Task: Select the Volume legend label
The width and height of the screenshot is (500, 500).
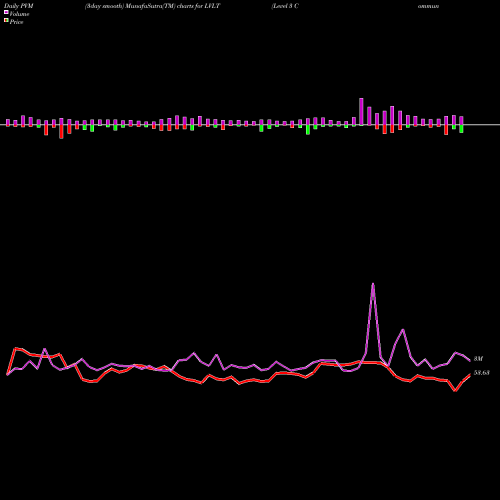Action: click(19, 14)
